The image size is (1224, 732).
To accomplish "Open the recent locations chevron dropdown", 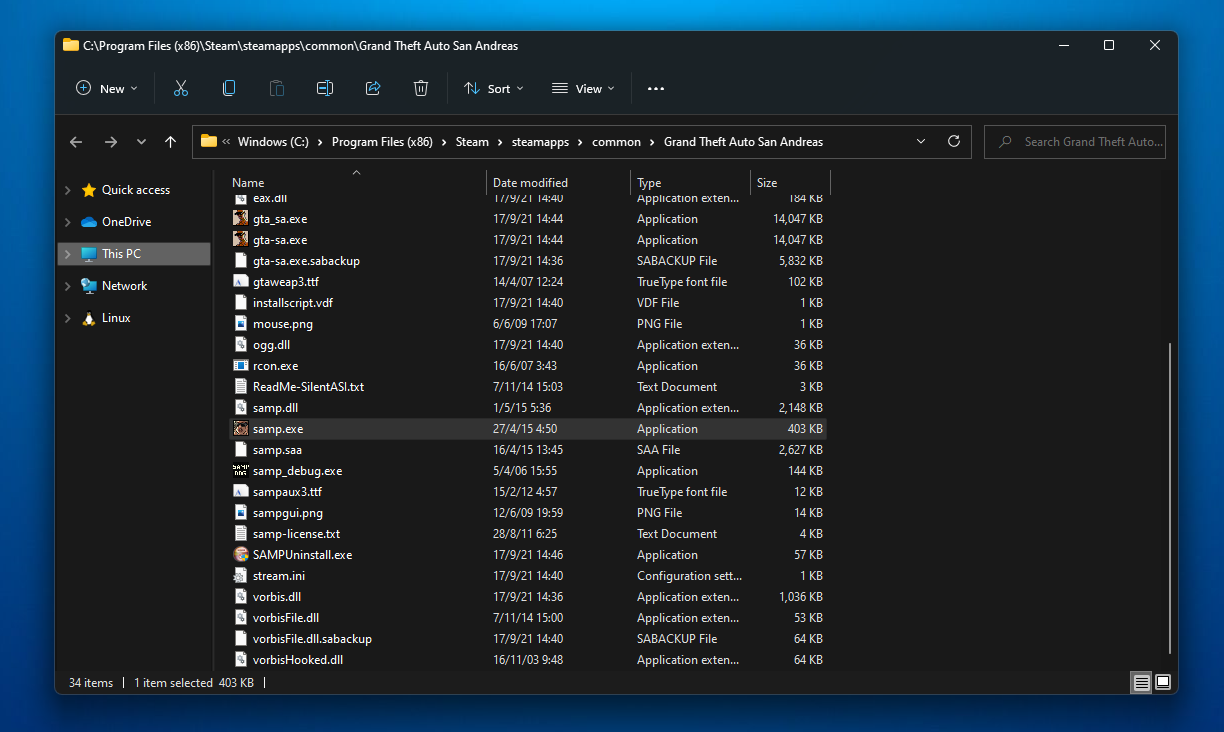I will click(141, 142).
